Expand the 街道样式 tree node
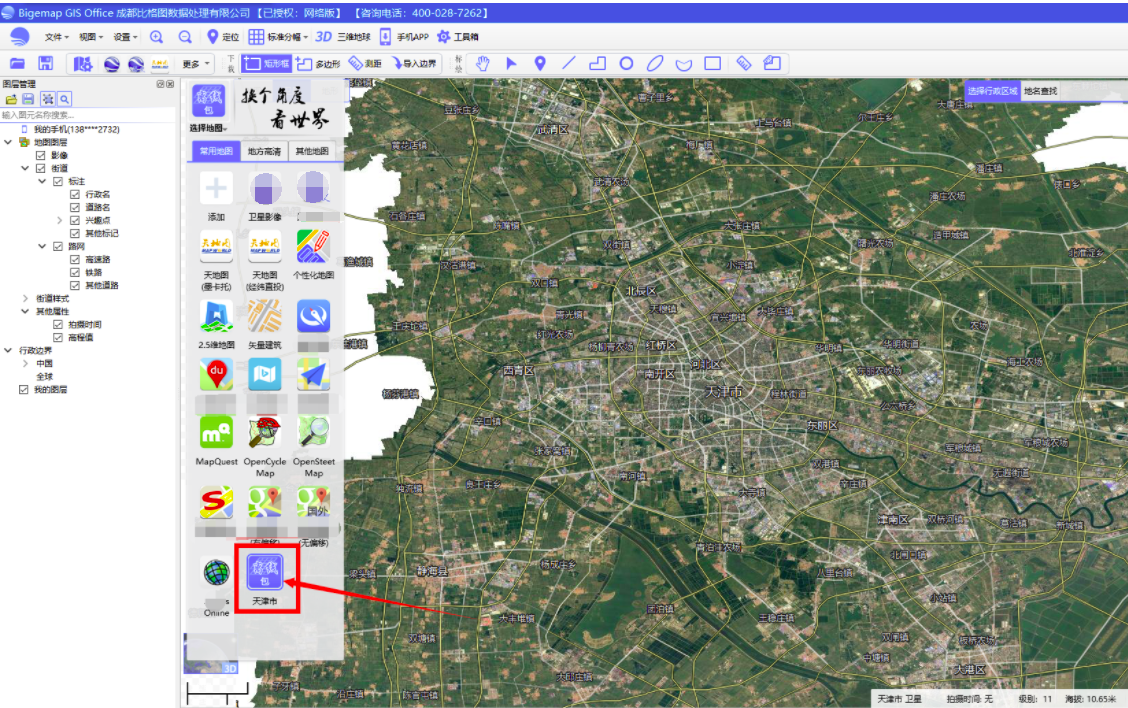1128x708 pixels. point(25,298)
